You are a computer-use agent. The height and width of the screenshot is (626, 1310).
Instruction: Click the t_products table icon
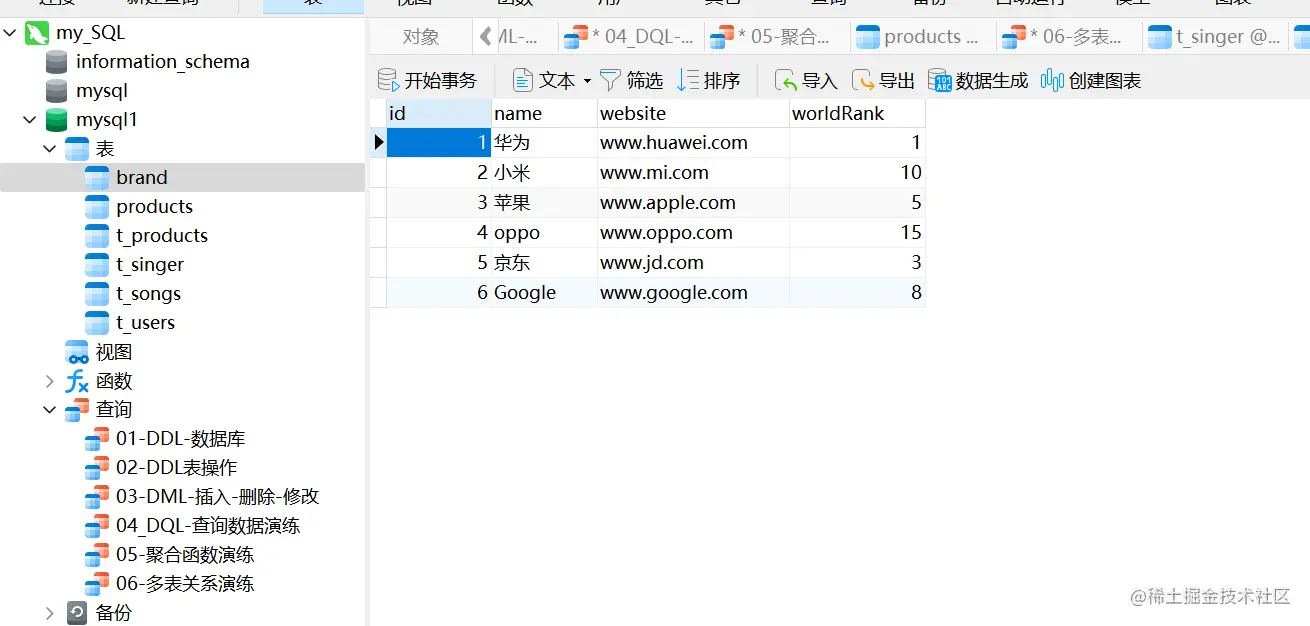click(x=97, y=236)
